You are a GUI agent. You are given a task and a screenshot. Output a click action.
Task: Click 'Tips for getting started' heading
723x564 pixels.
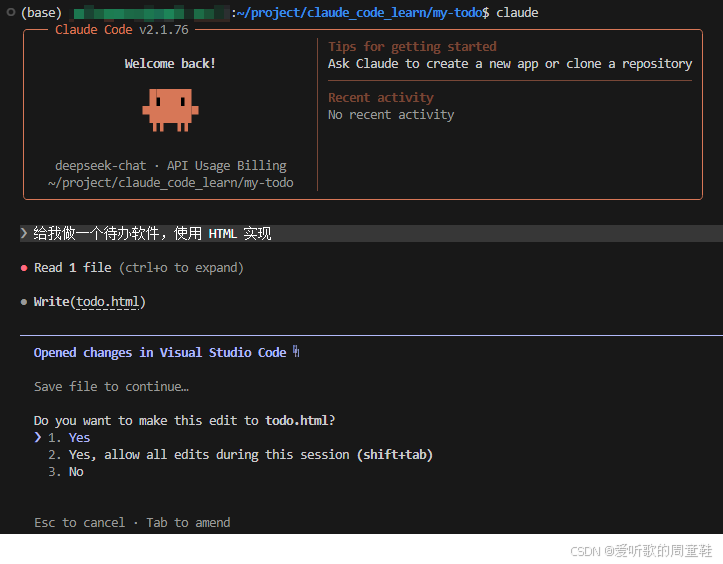pos(412,47)
